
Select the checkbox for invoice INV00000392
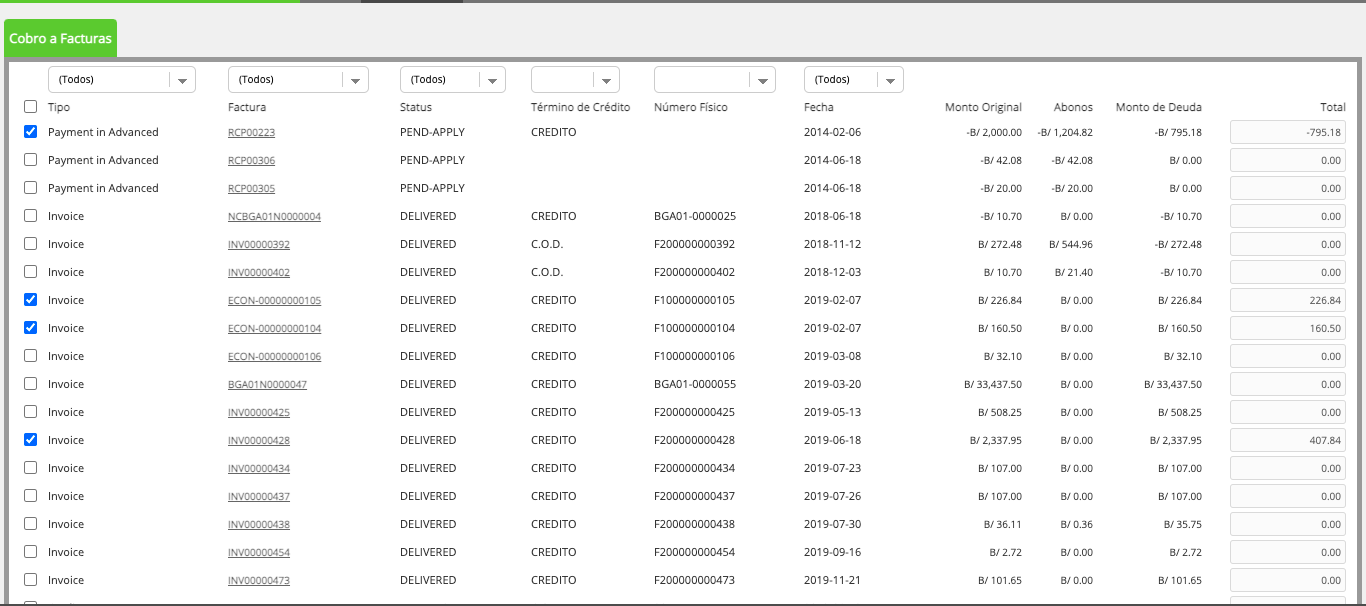point(31,244)
